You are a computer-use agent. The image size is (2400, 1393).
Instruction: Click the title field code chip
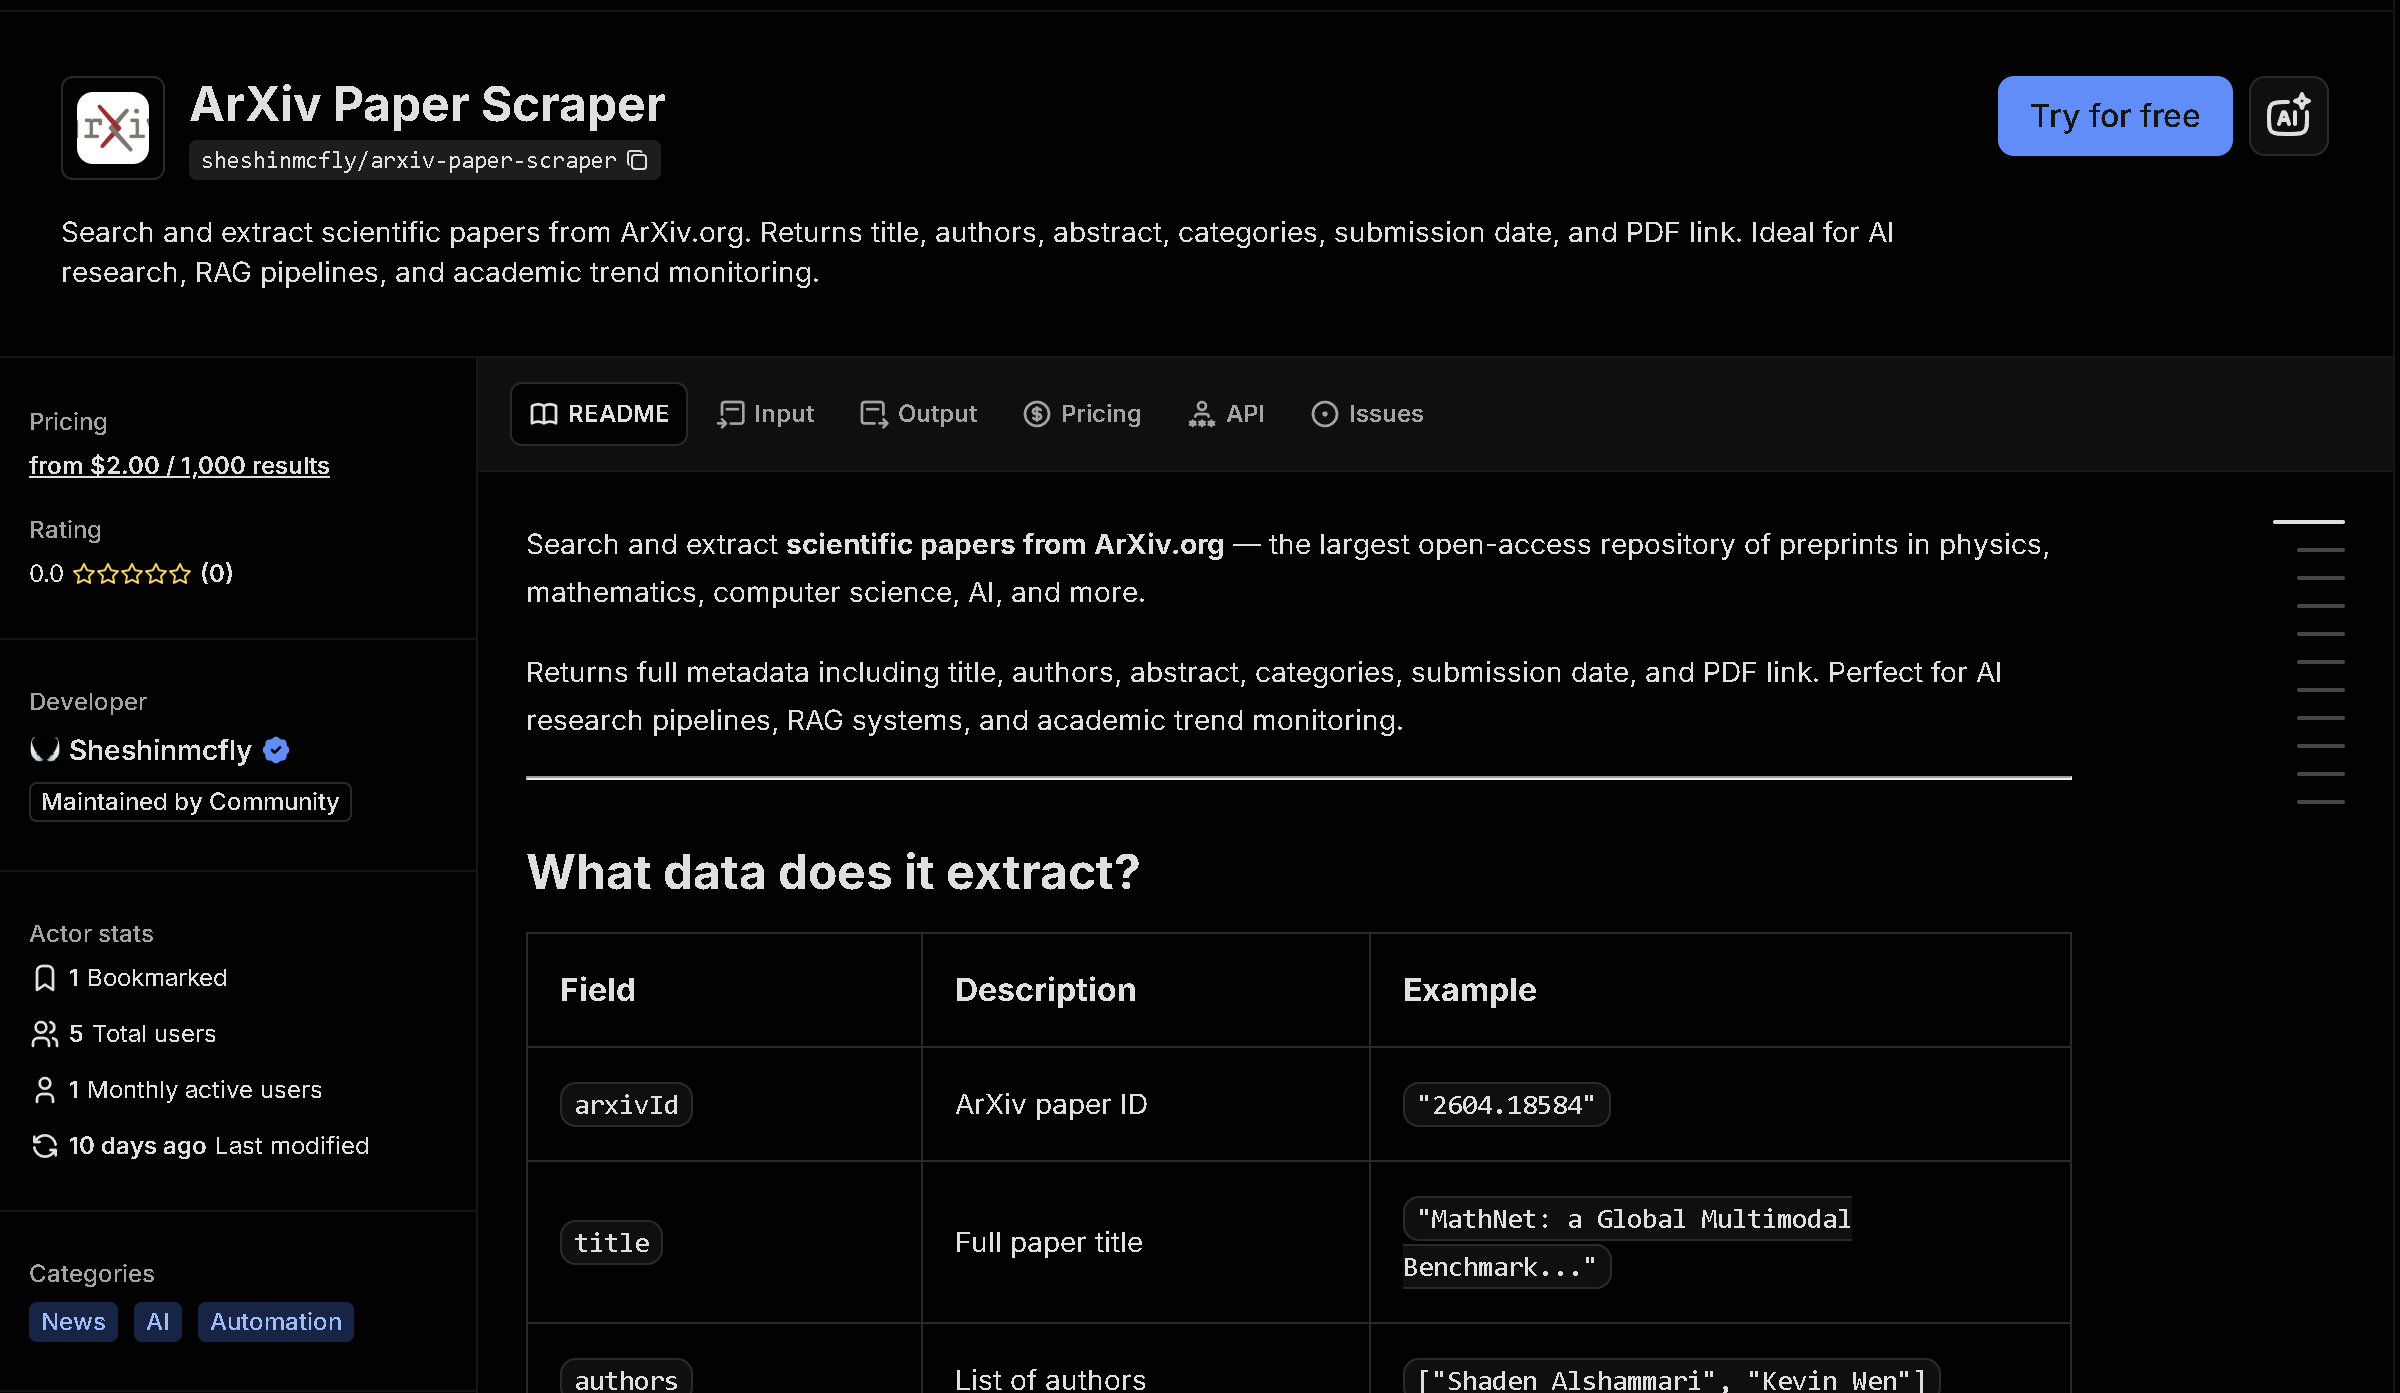coord(611,1243)
